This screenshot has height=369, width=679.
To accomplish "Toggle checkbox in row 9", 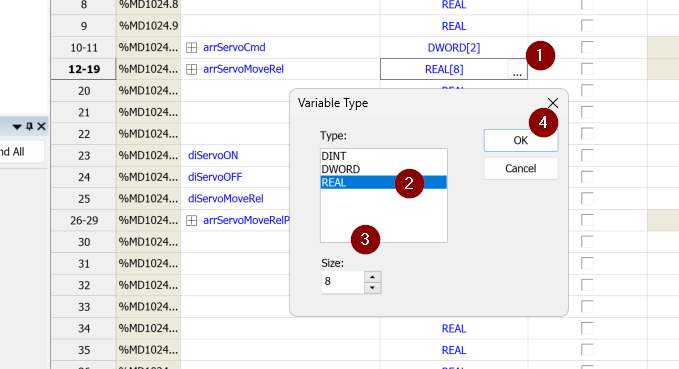I will coord(587,26).
